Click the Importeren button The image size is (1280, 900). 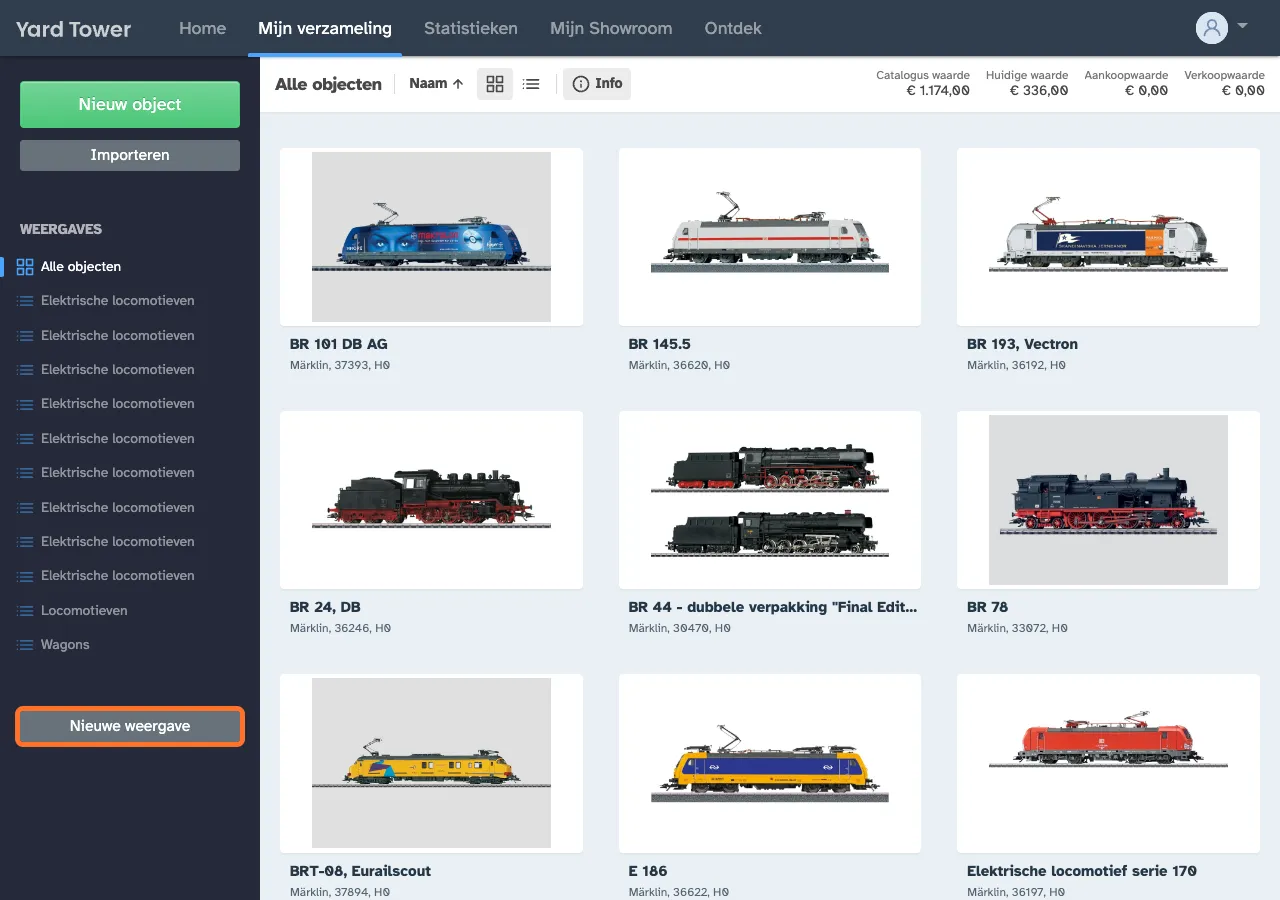tap(130, 155)
